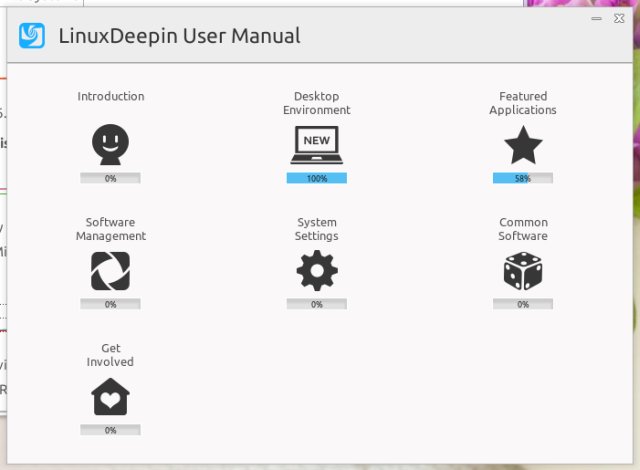Click the "Introduction" text label
Image resolution: width=640 pixels, height=470 pixels.
click(x=110, y=97)
